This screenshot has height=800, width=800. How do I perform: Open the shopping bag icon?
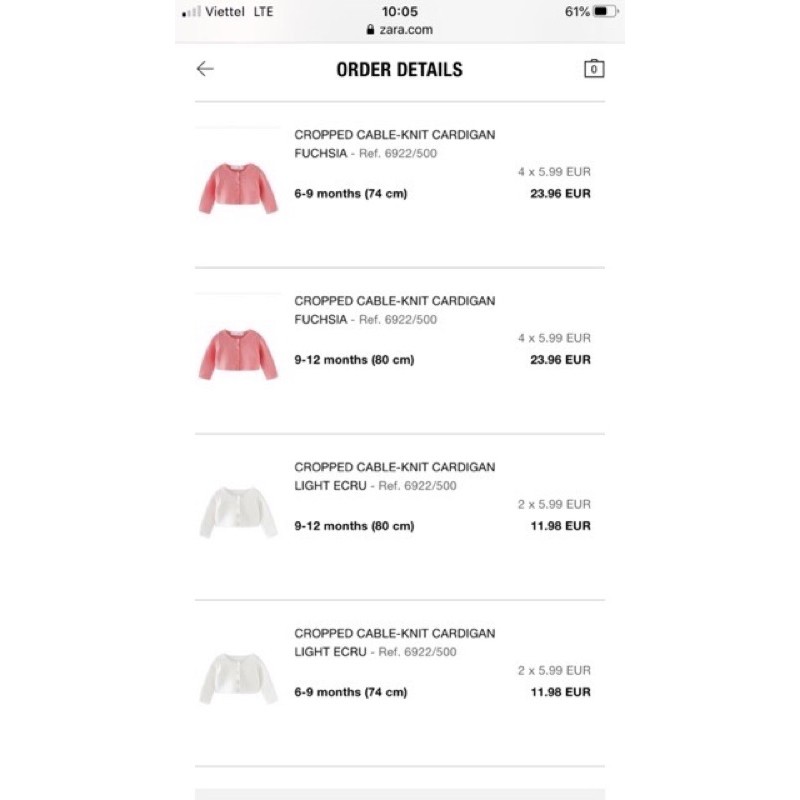point(594,68)
